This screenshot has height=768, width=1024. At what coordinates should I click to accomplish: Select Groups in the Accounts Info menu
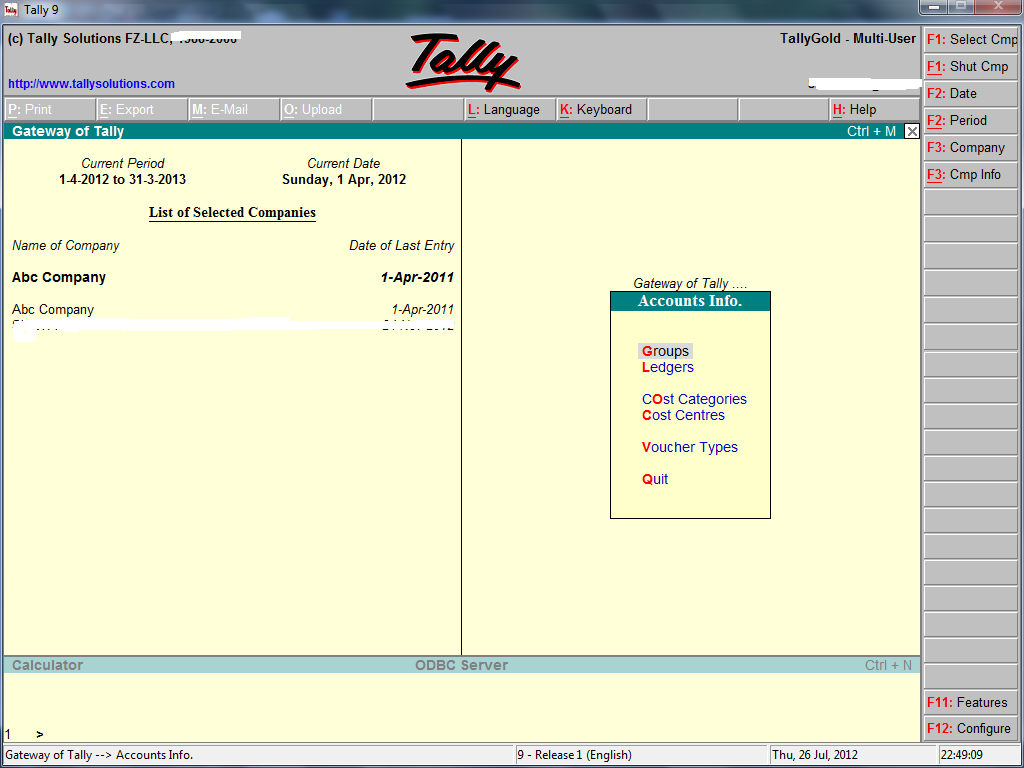click(x=665, y=351)
